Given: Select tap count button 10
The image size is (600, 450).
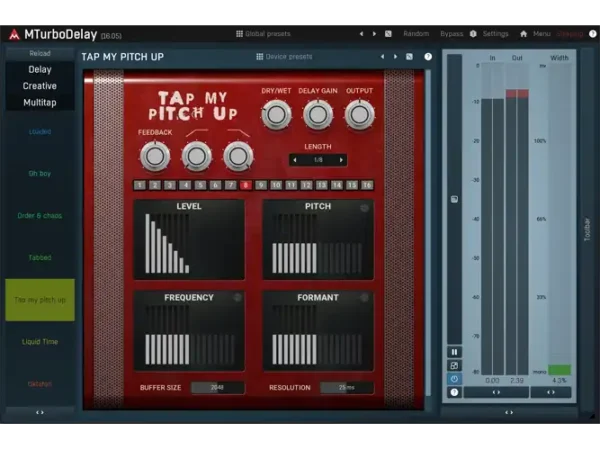Looking at the screenshot, I should coord(276,185).
